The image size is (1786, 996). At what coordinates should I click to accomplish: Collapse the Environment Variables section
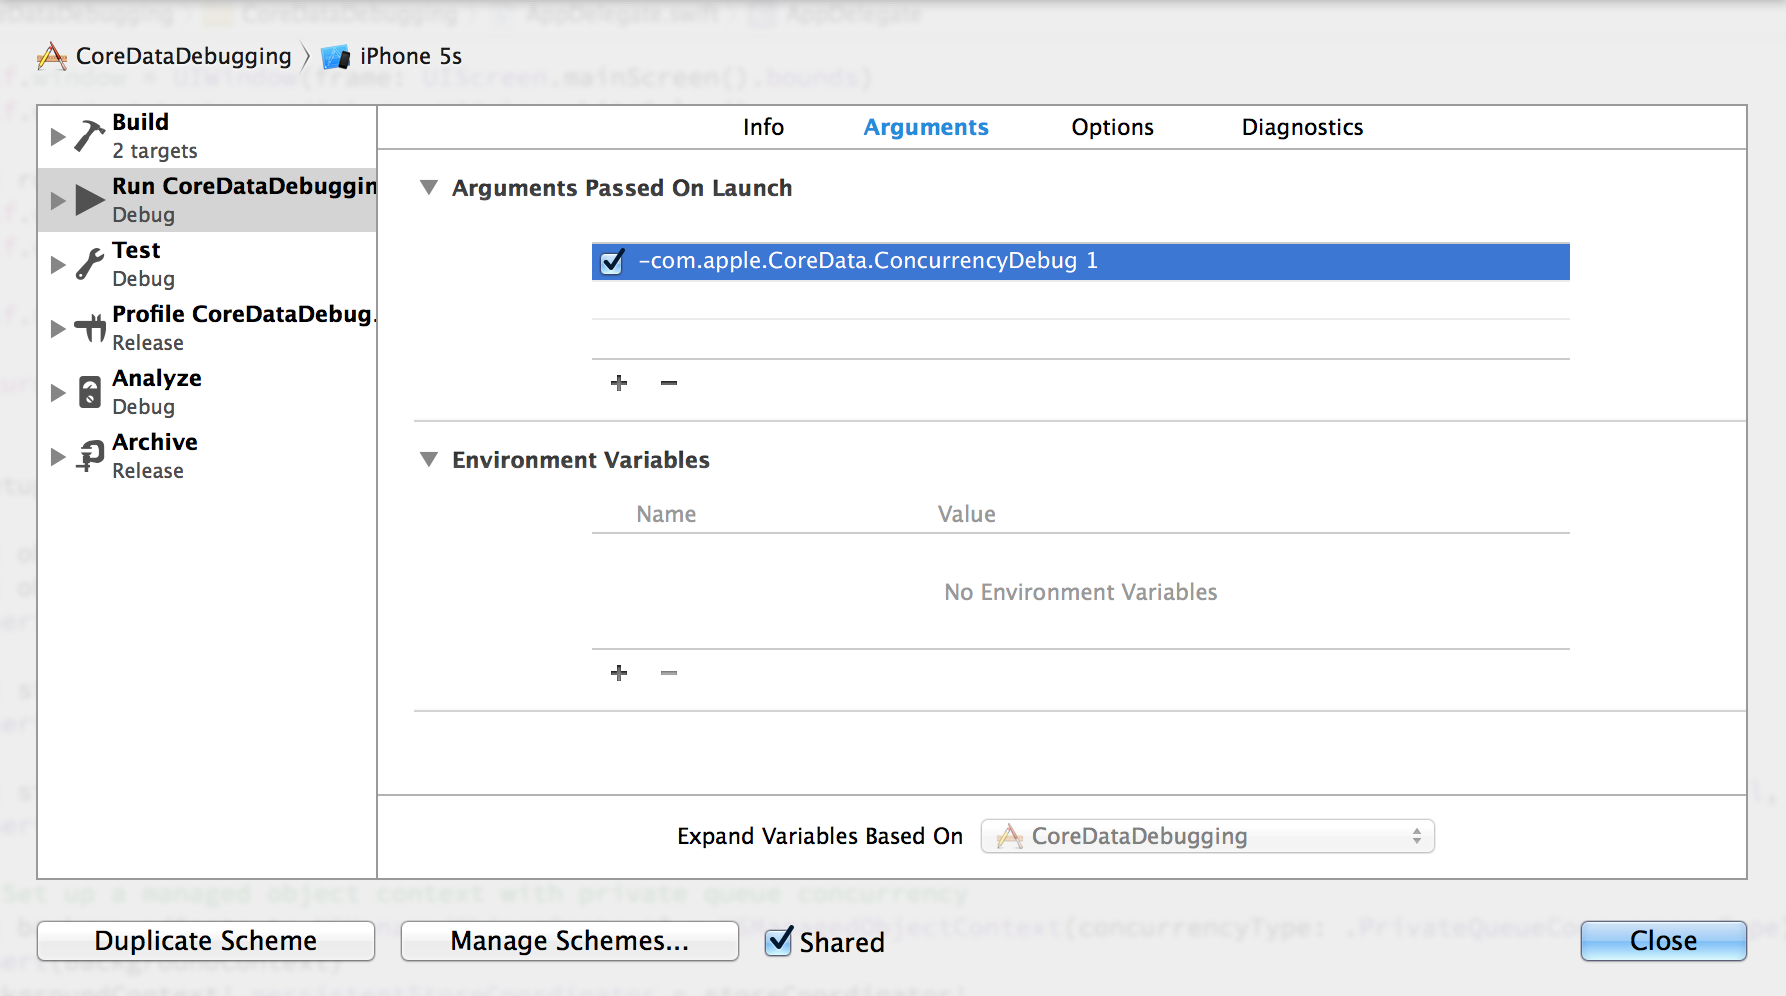[x=429, y=460]
